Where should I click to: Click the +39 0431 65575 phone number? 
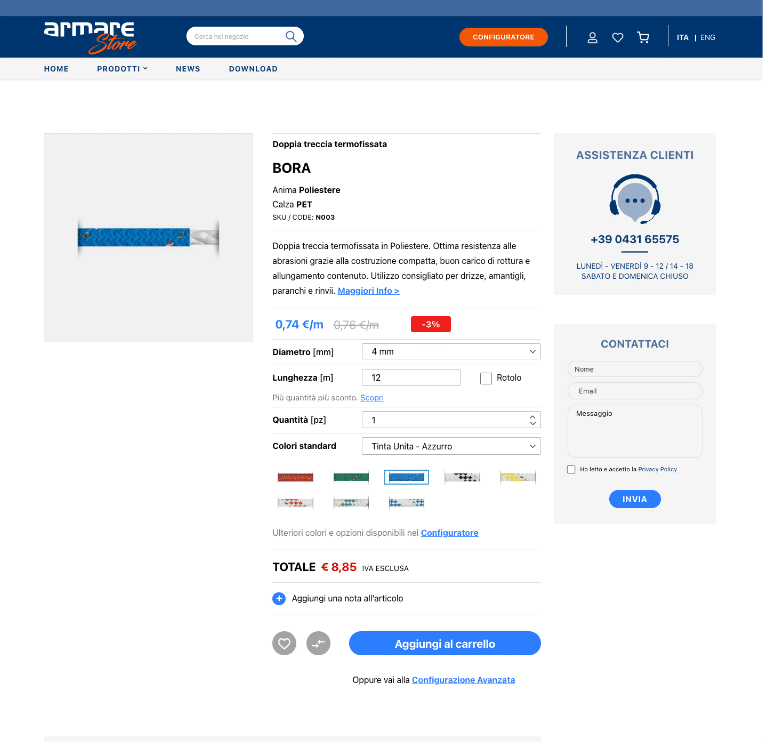coord(635,239)
